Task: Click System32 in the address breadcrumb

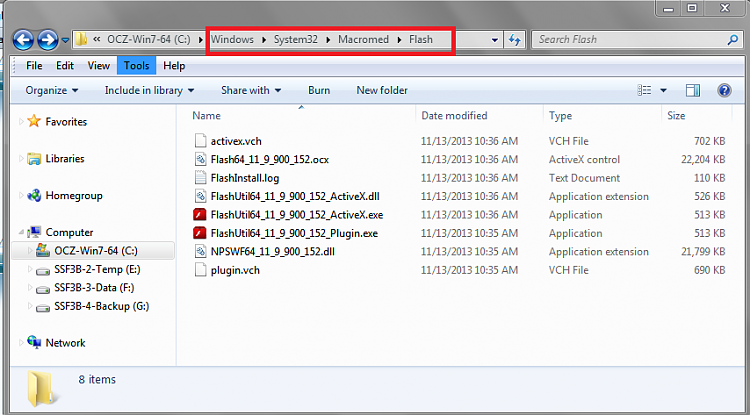Action: 296,40
